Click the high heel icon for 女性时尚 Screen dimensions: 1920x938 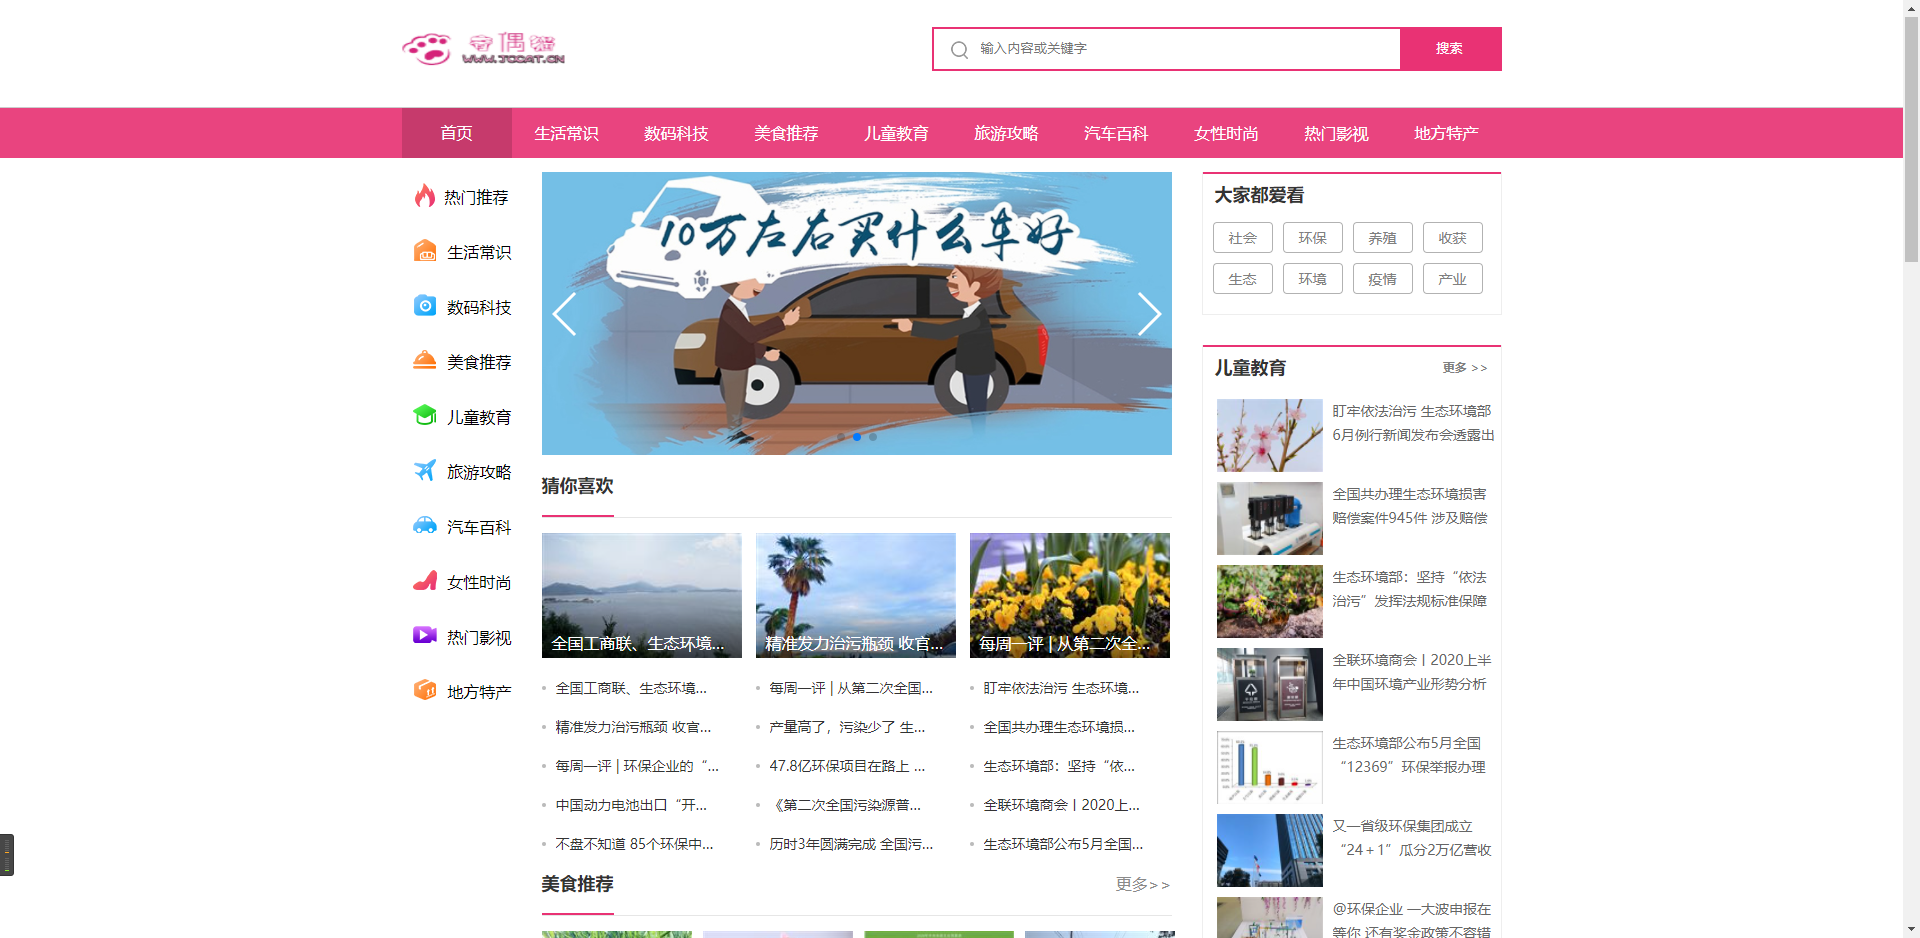425,580
